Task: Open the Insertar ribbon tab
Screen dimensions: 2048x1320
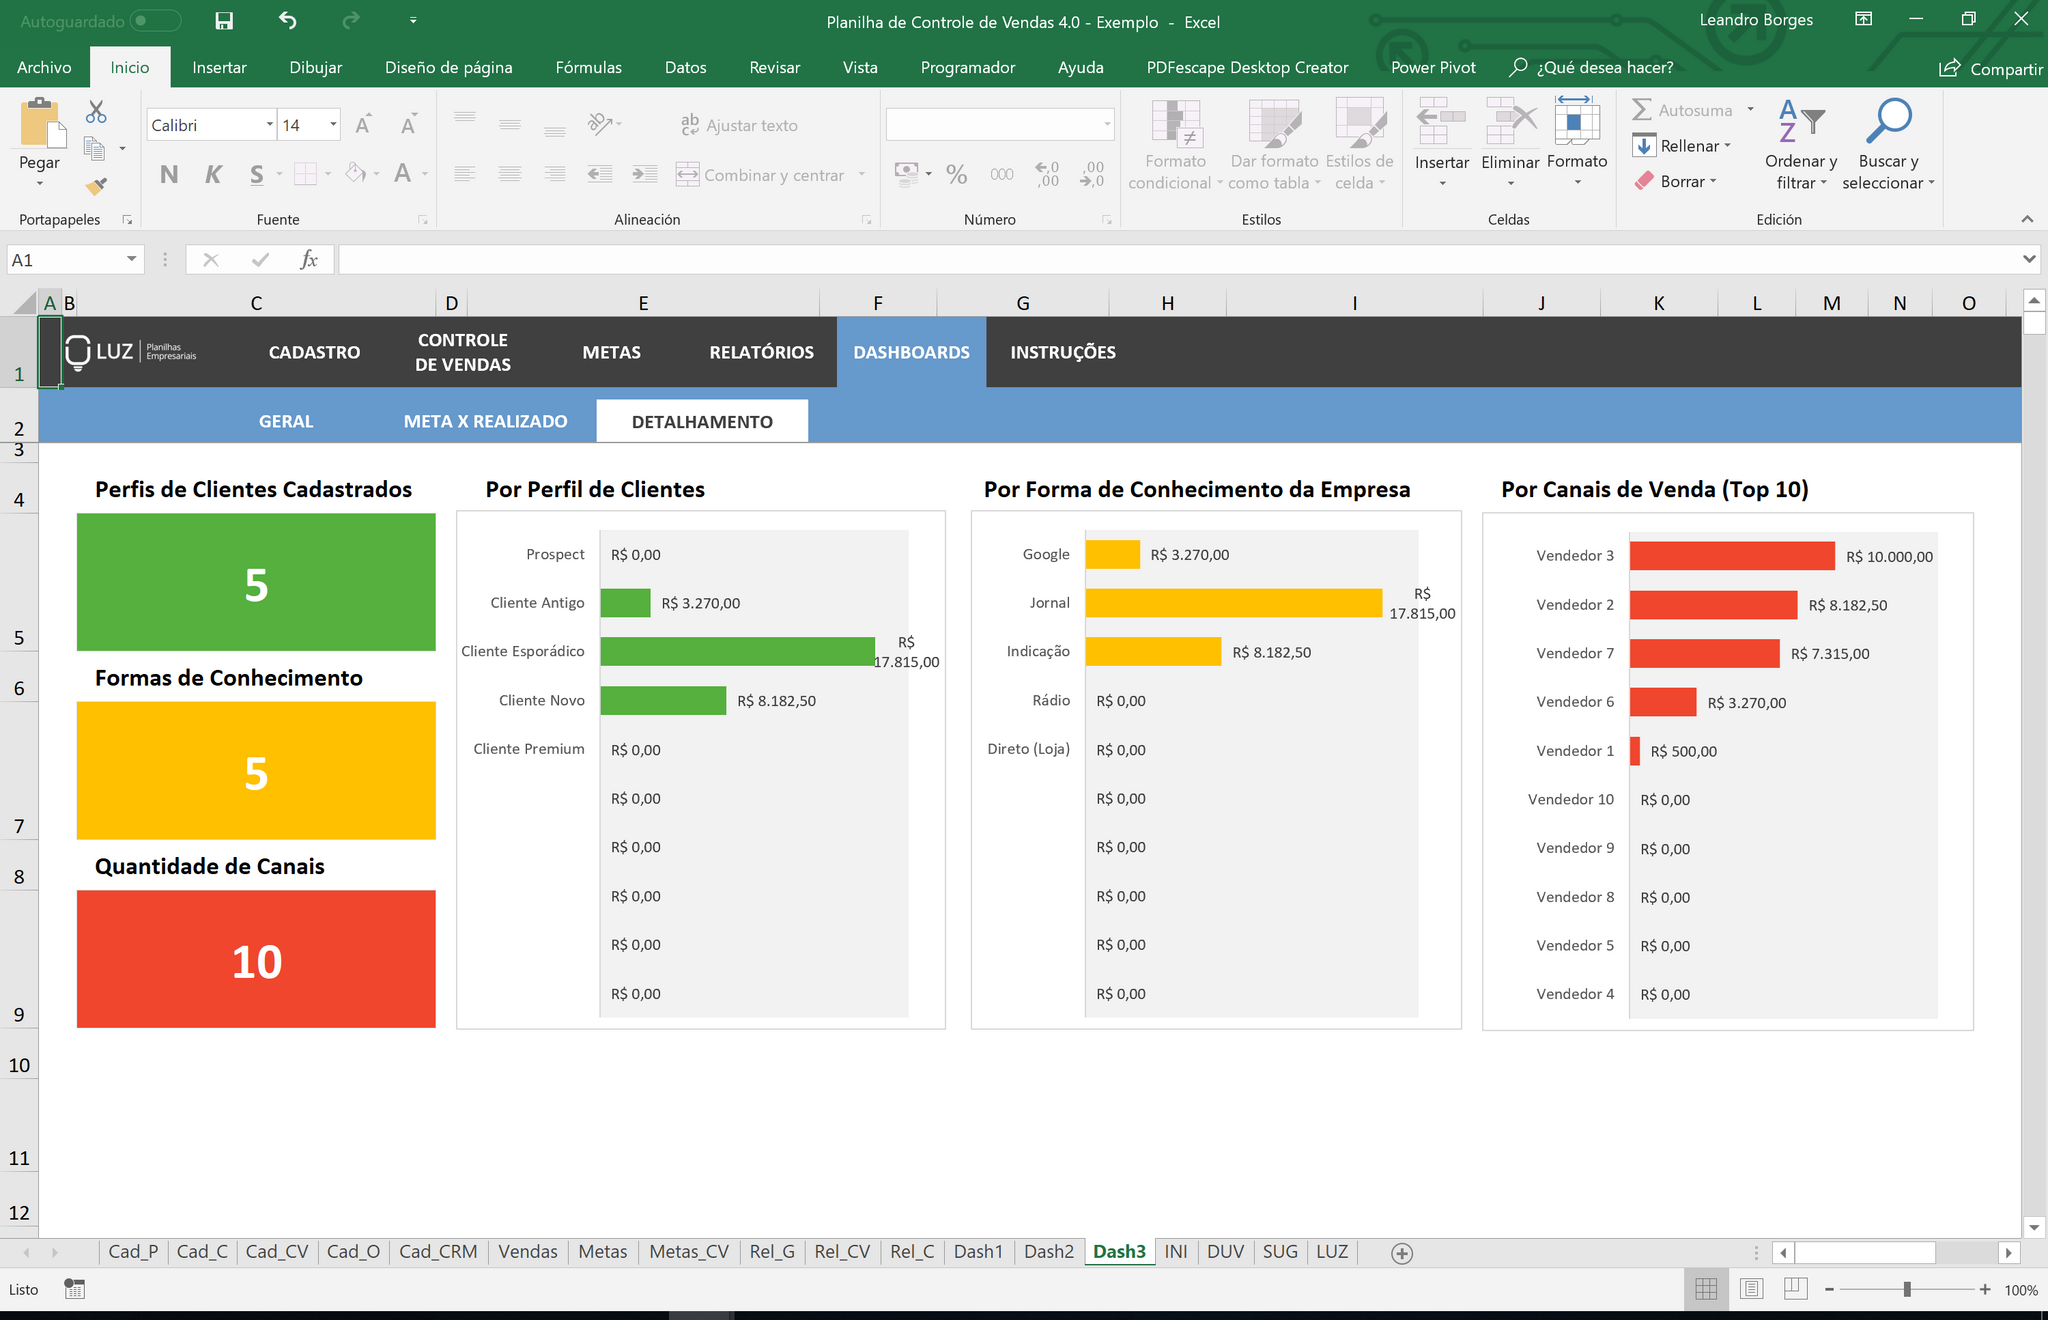Action: pos(219,67)
